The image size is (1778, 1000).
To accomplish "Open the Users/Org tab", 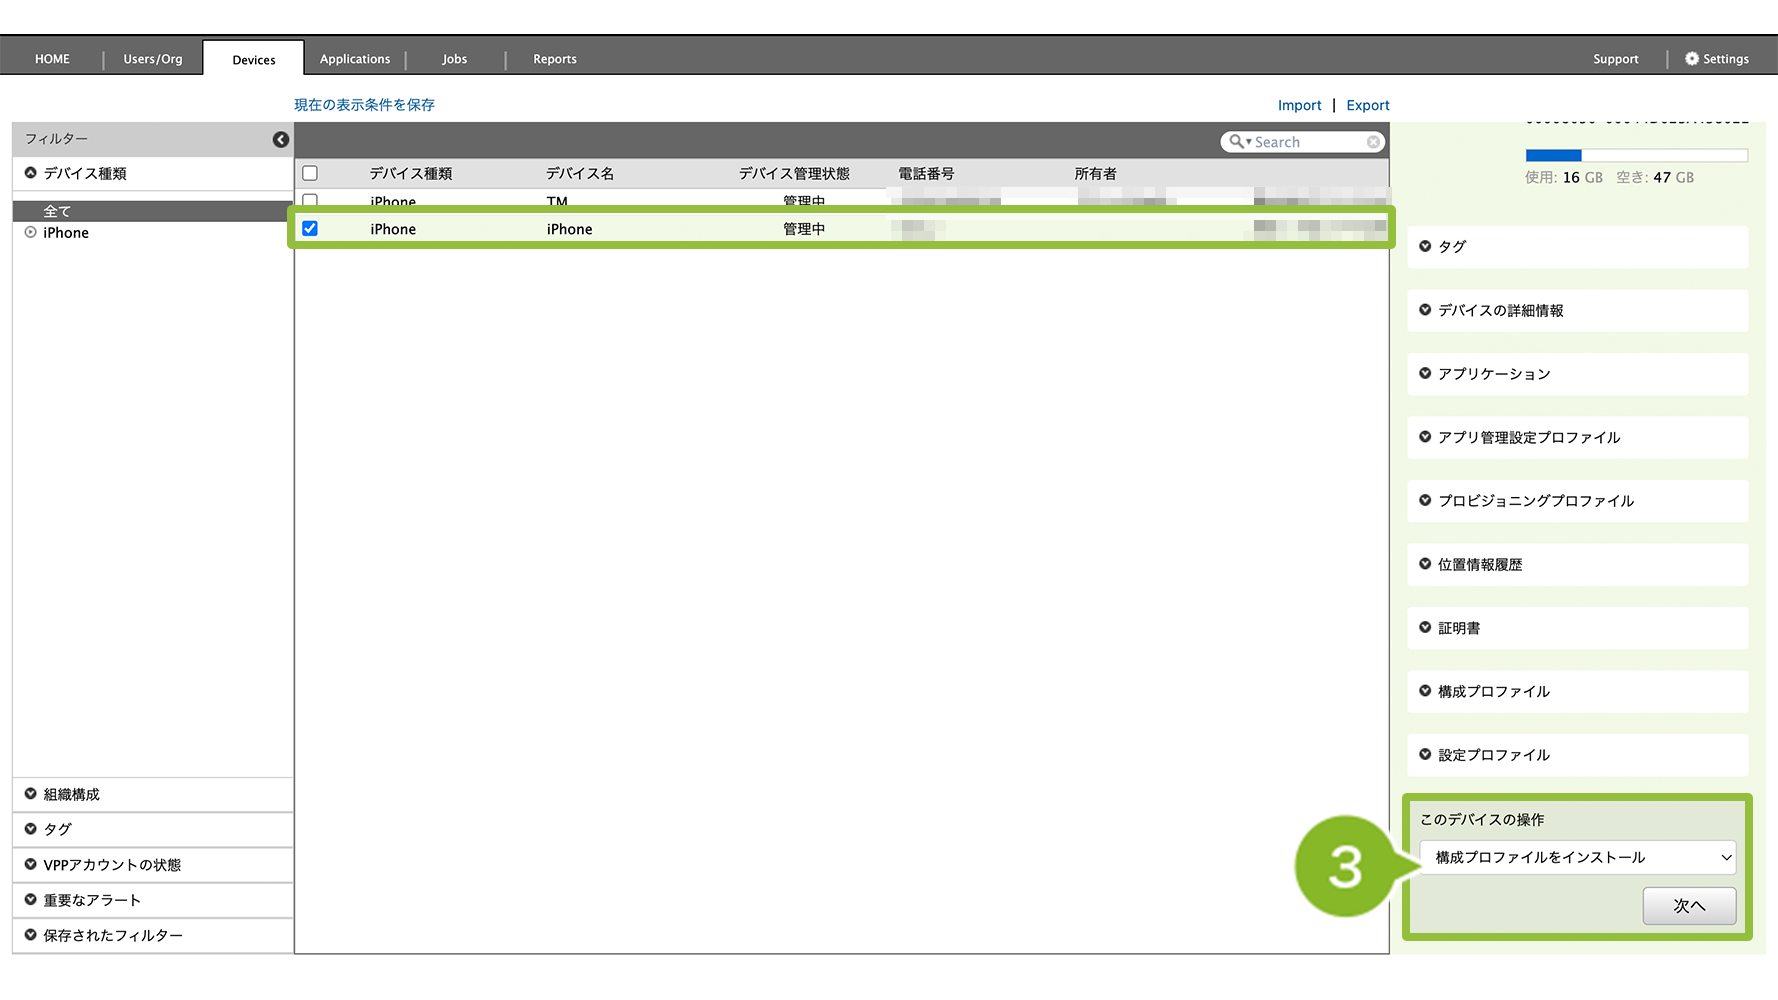I will coord(153,59).
